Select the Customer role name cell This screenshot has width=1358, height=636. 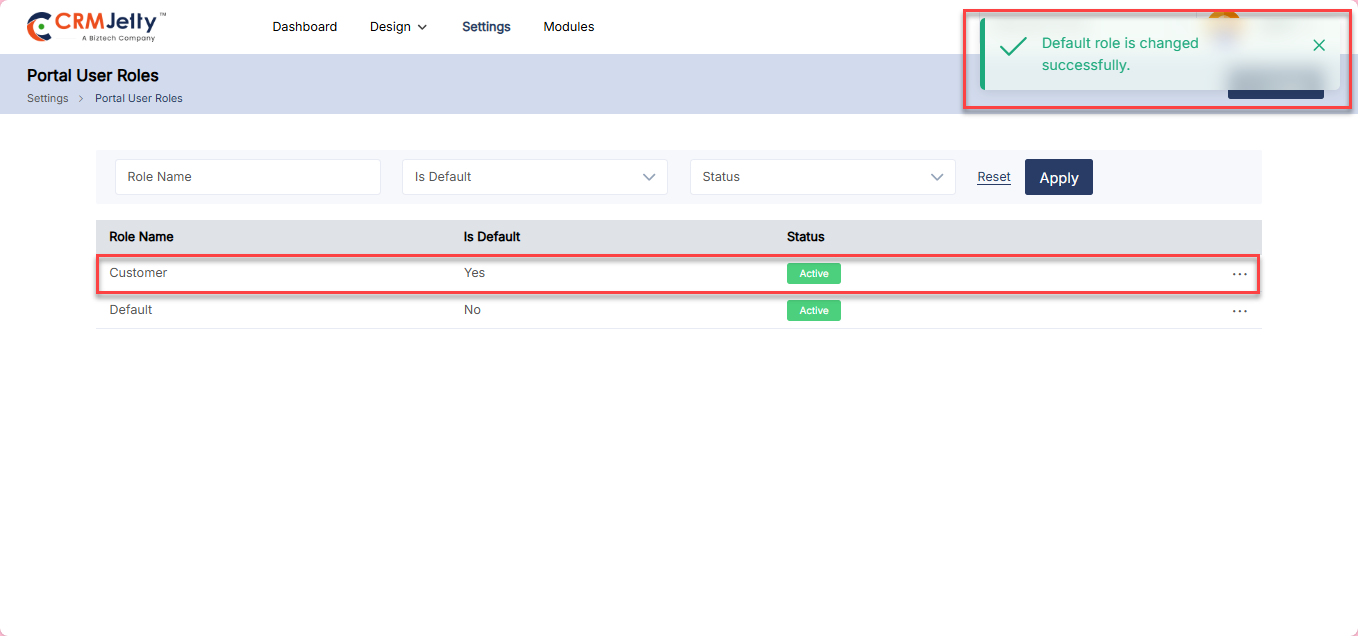coord(138,273)
